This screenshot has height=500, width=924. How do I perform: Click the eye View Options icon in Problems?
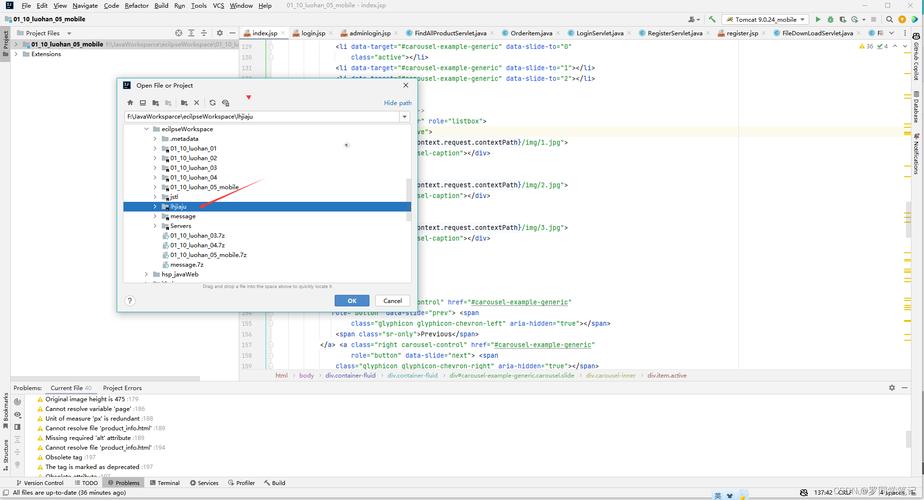click(x=18, y=415)
